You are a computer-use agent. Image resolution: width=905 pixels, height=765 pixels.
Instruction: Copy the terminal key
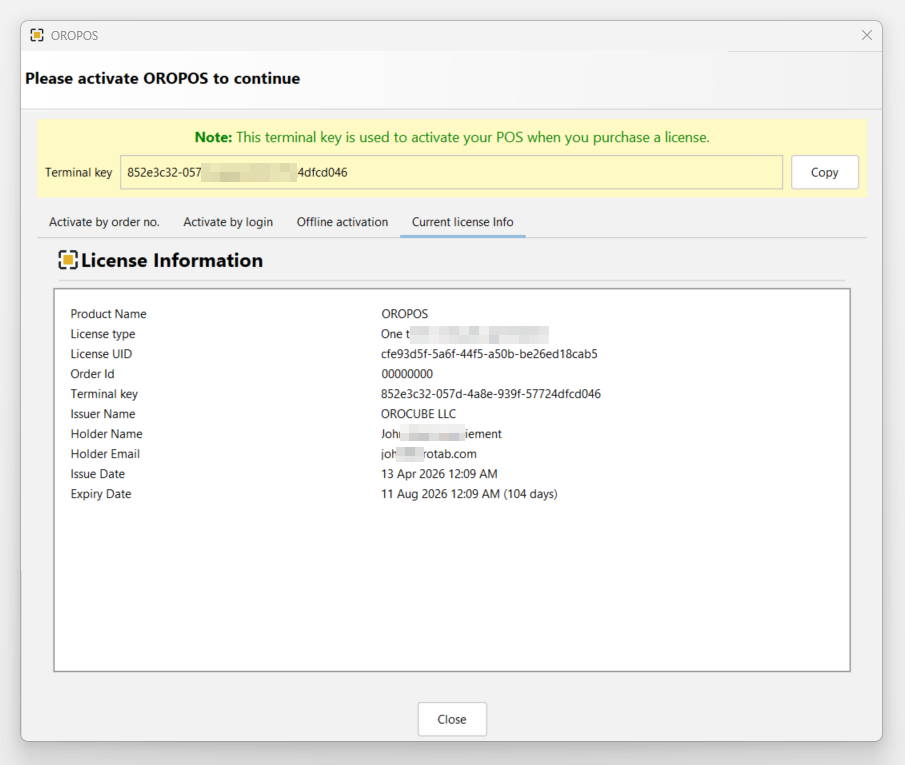[824, 172]
